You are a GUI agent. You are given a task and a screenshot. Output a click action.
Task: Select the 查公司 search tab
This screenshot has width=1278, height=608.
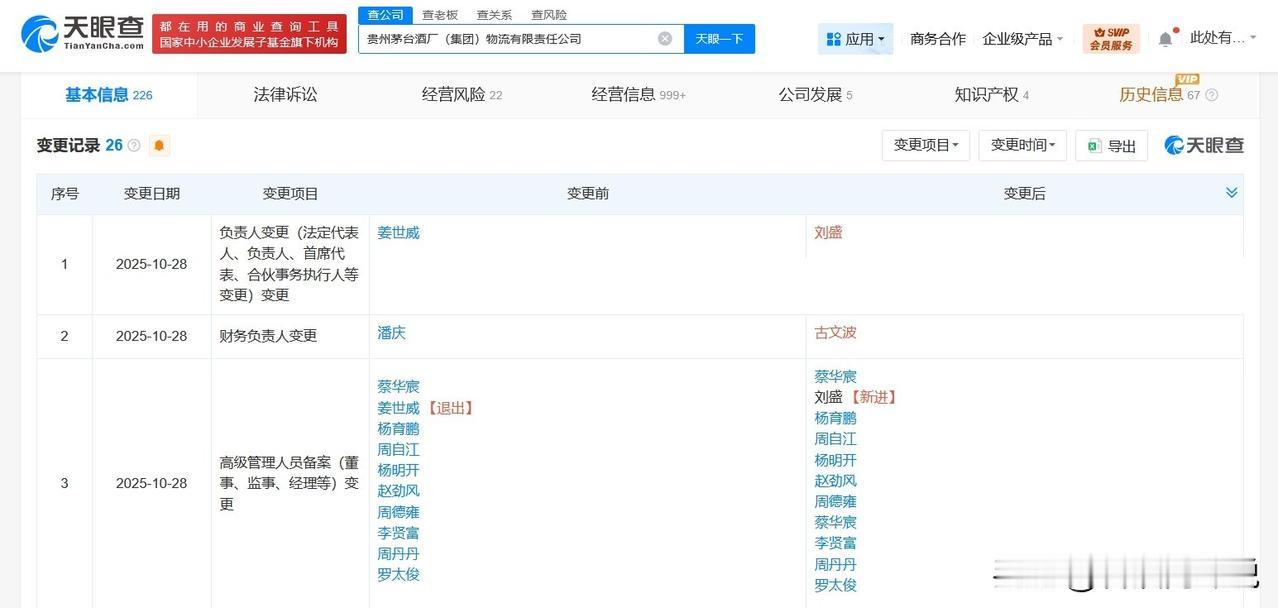pos(385,15)
